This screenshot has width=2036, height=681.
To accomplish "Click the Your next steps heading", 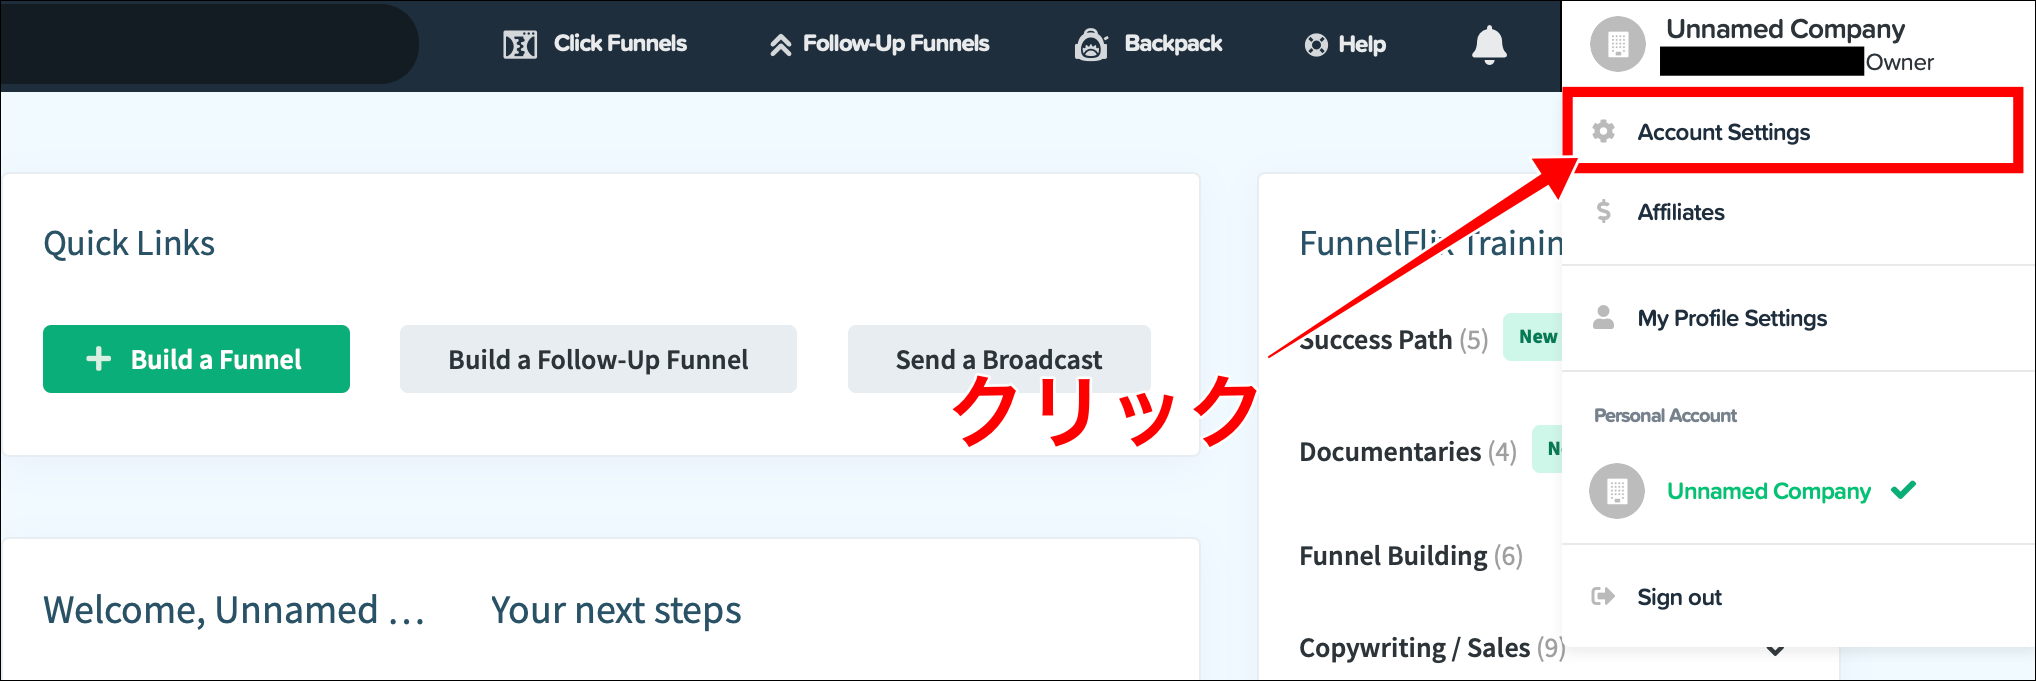I will pos(616,610).
